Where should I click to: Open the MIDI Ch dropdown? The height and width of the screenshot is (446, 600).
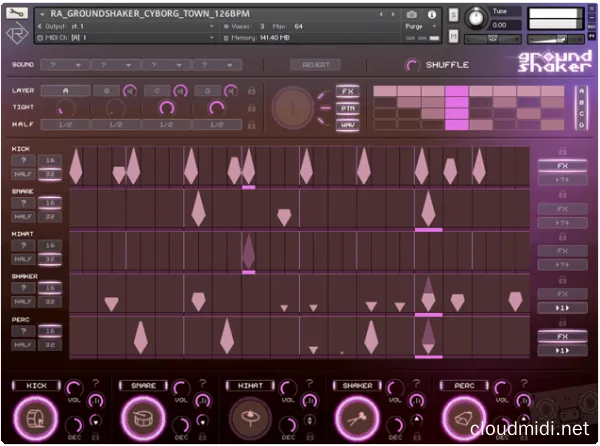pyautogui.click(x=126, y=38)
